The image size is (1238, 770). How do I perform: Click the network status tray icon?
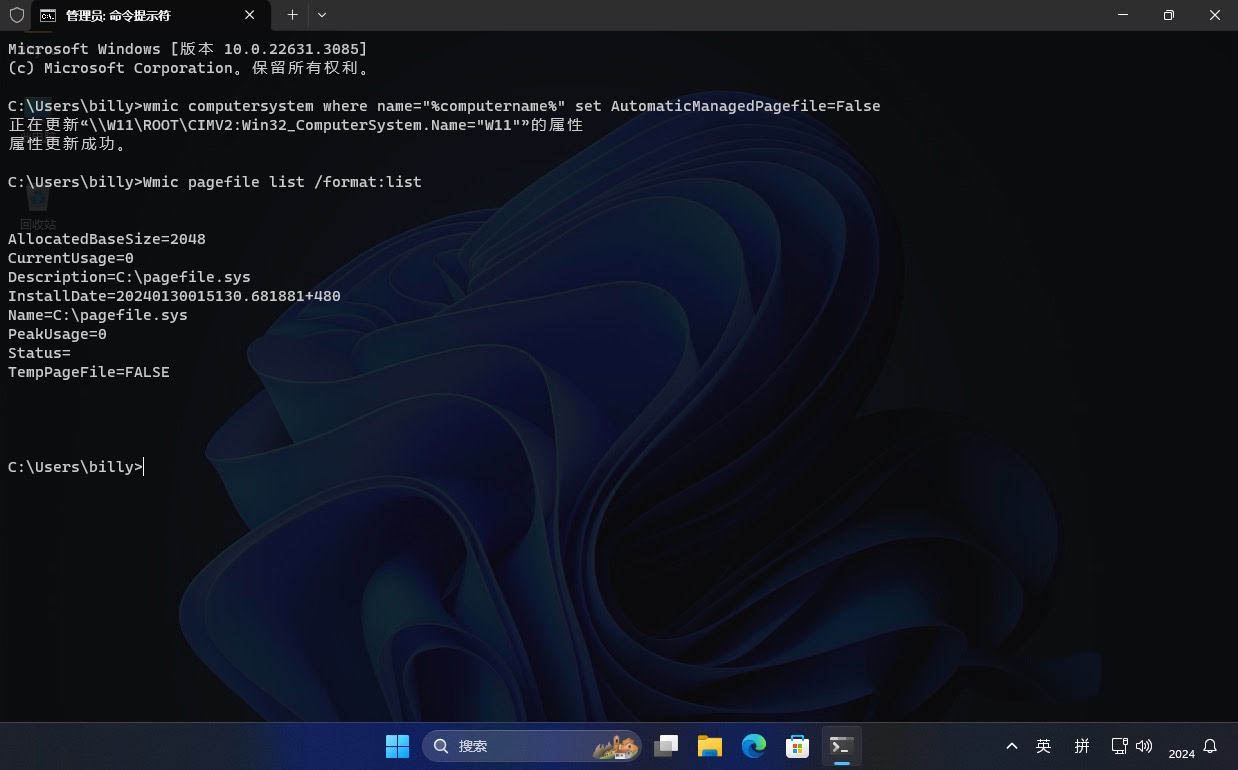1119,746
